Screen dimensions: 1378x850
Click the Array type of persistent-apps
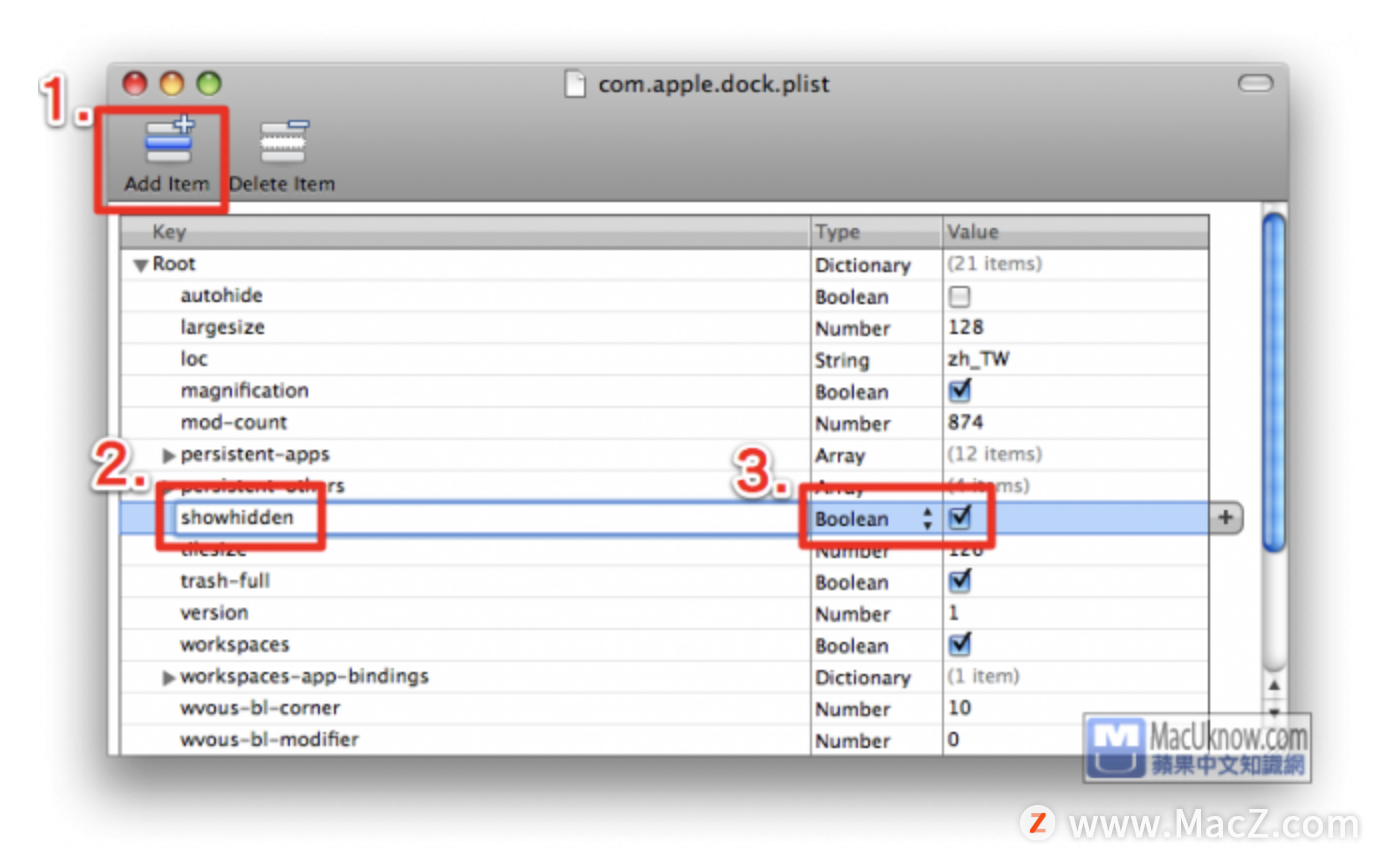click(x=840, y=455)
